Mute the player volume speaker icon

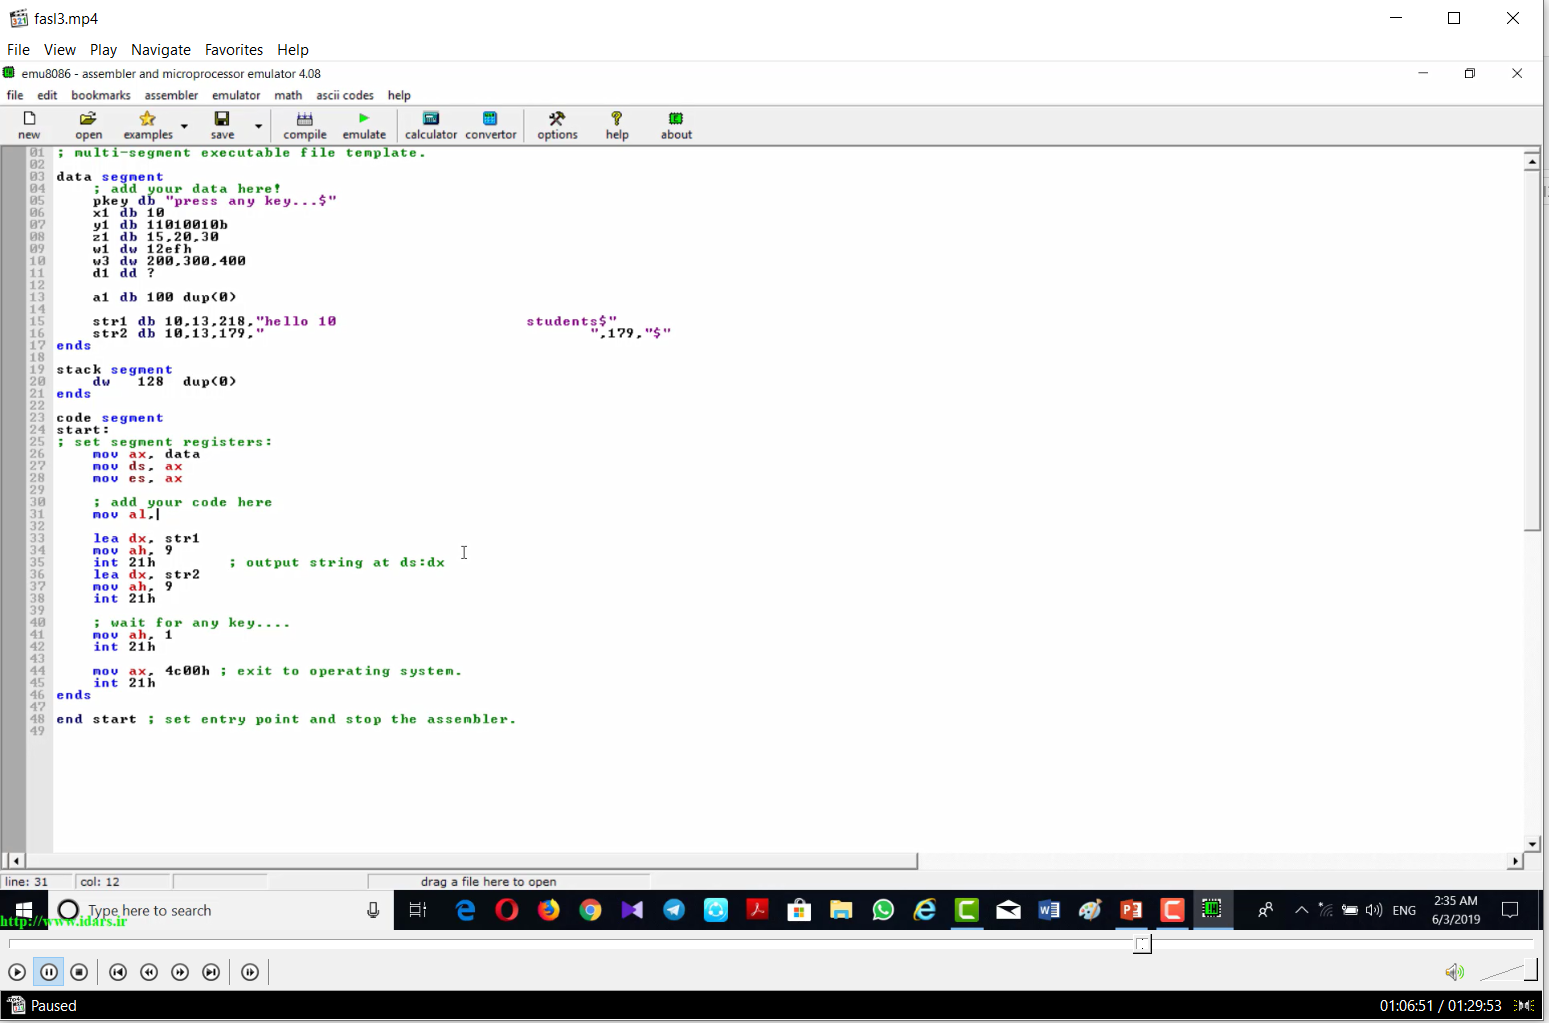pyautogui.click(x=1454, y=972)
